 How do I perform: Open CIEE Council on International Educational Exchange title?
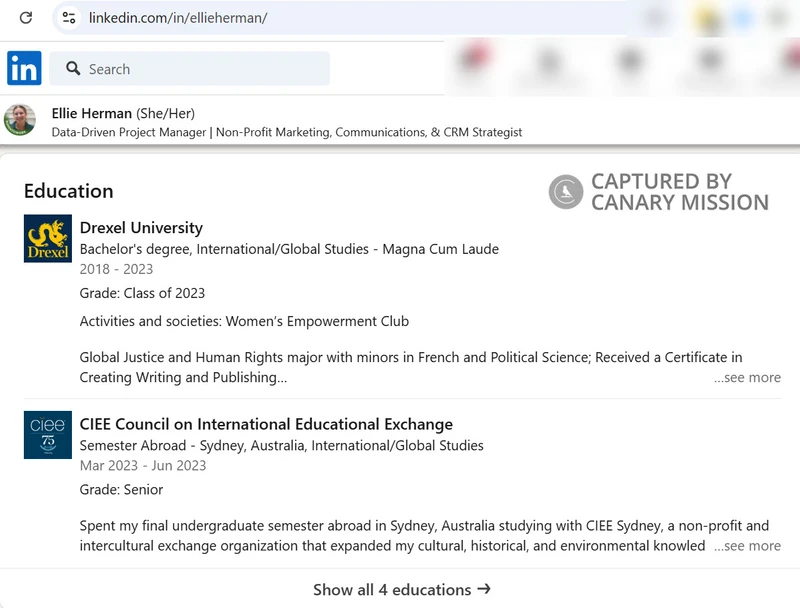[x=266, y=424]
